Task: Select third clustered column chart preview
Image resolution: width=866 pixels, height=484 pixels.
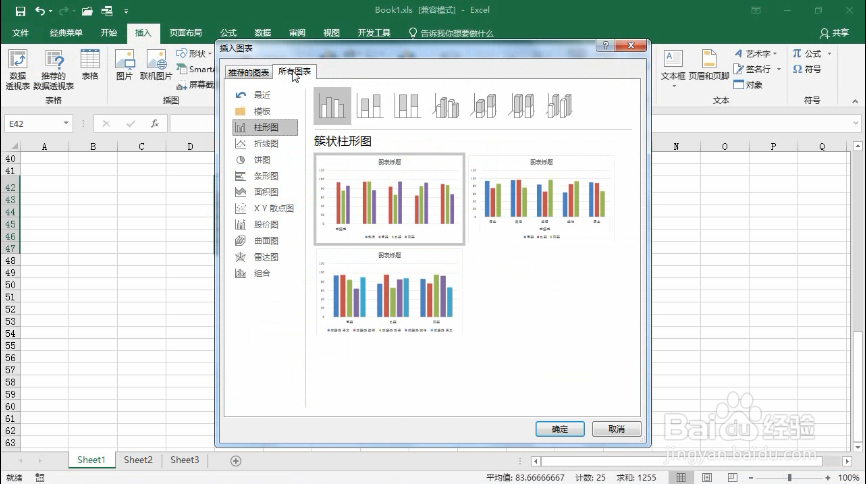Action: tap(389, 292)
